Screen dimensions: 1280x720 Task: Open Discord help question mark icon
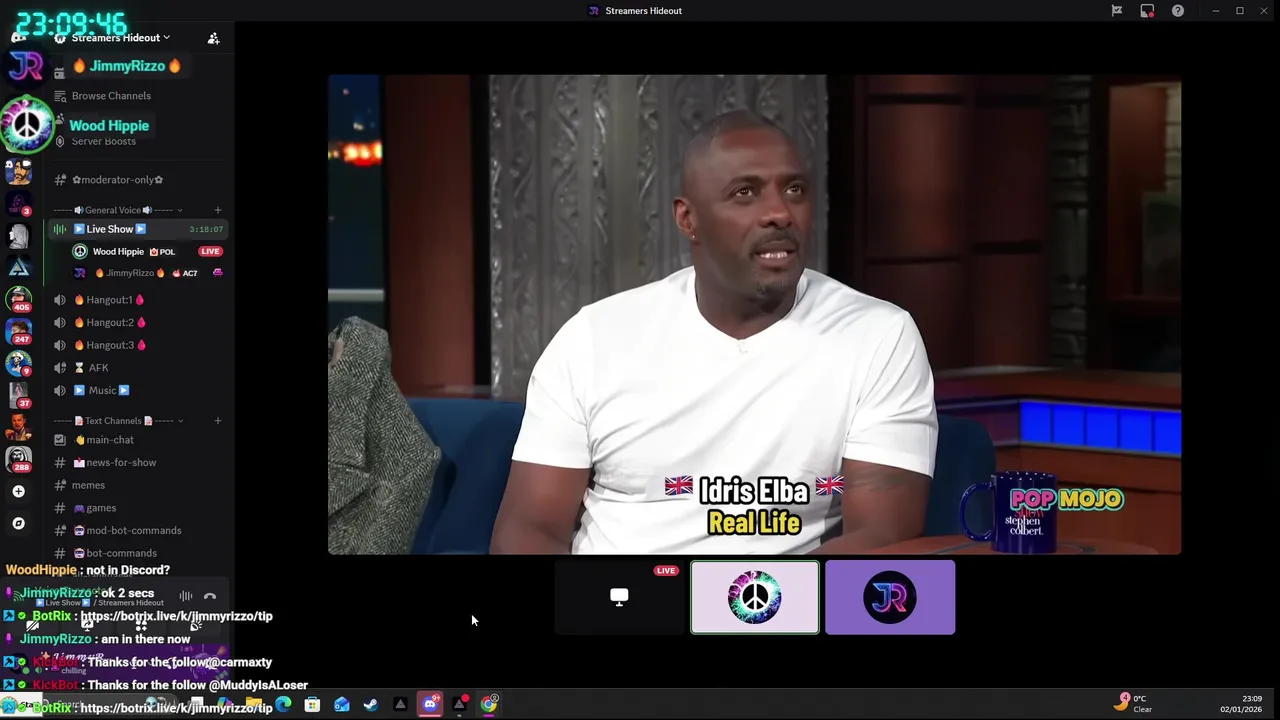1178,11
